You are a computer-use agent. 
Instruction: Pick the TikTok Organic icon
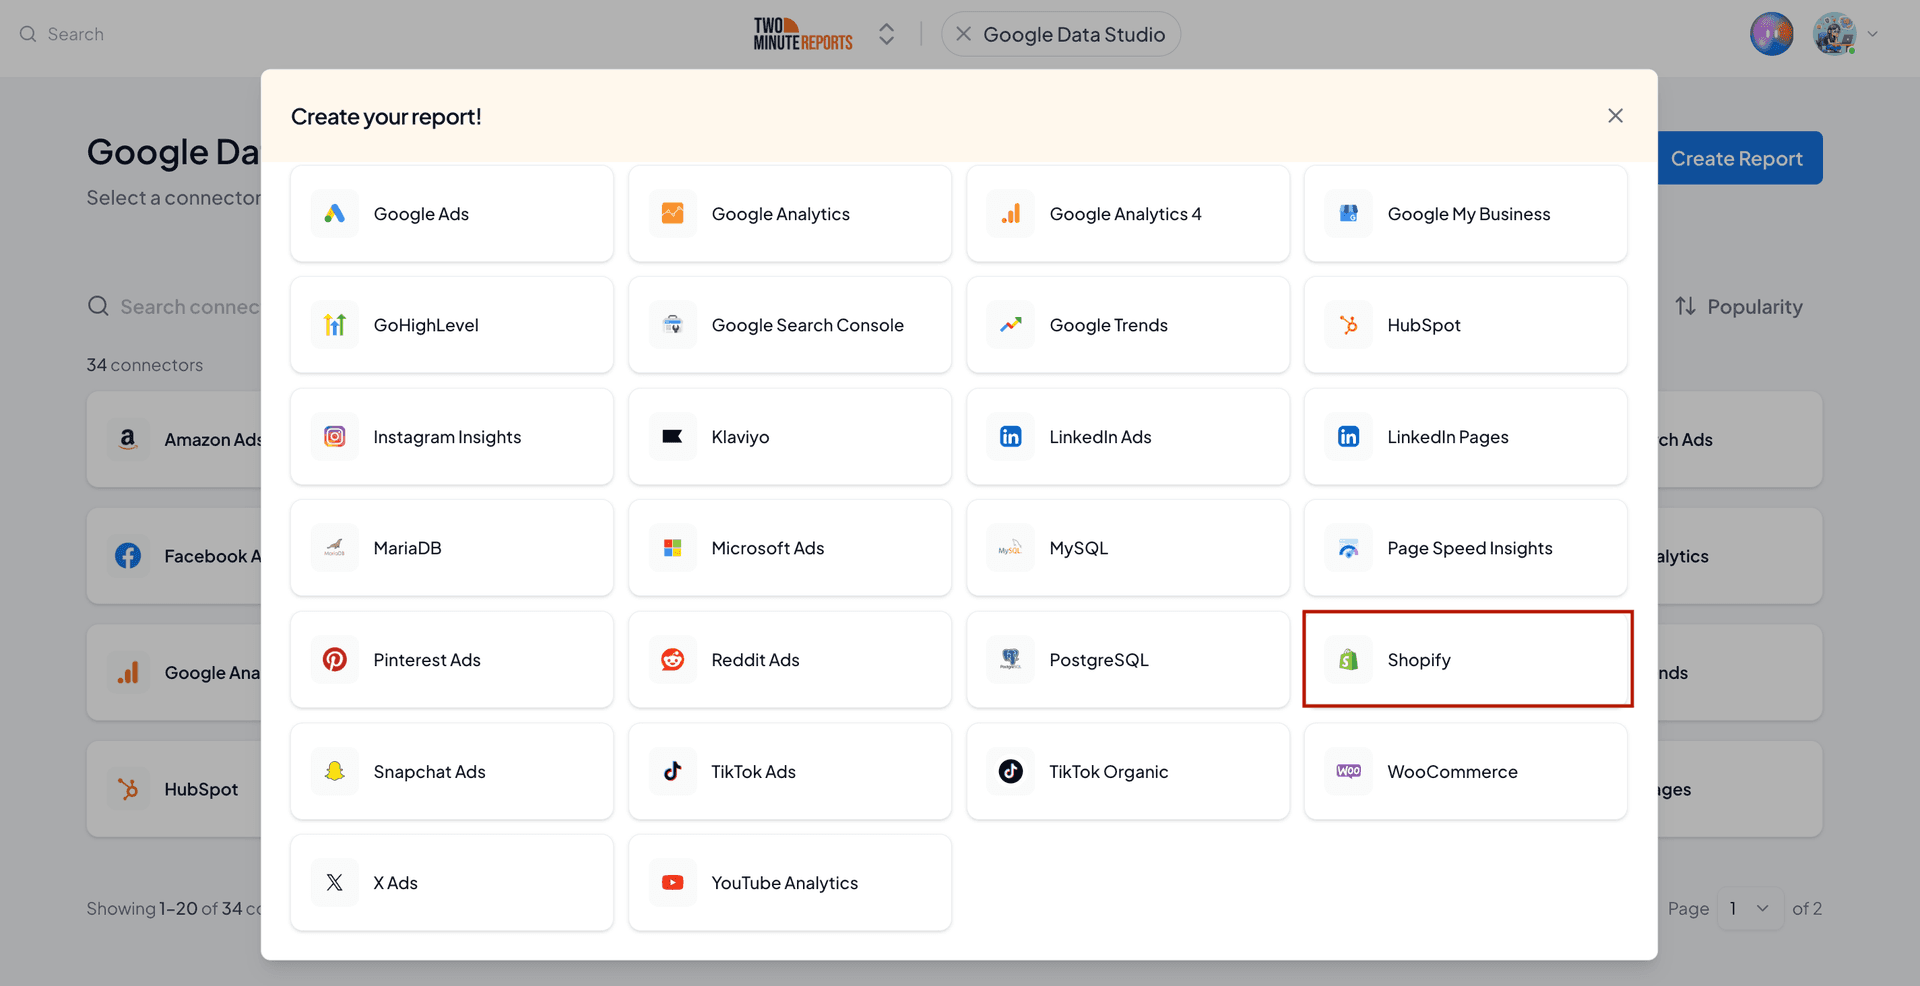coord(1011,772)
